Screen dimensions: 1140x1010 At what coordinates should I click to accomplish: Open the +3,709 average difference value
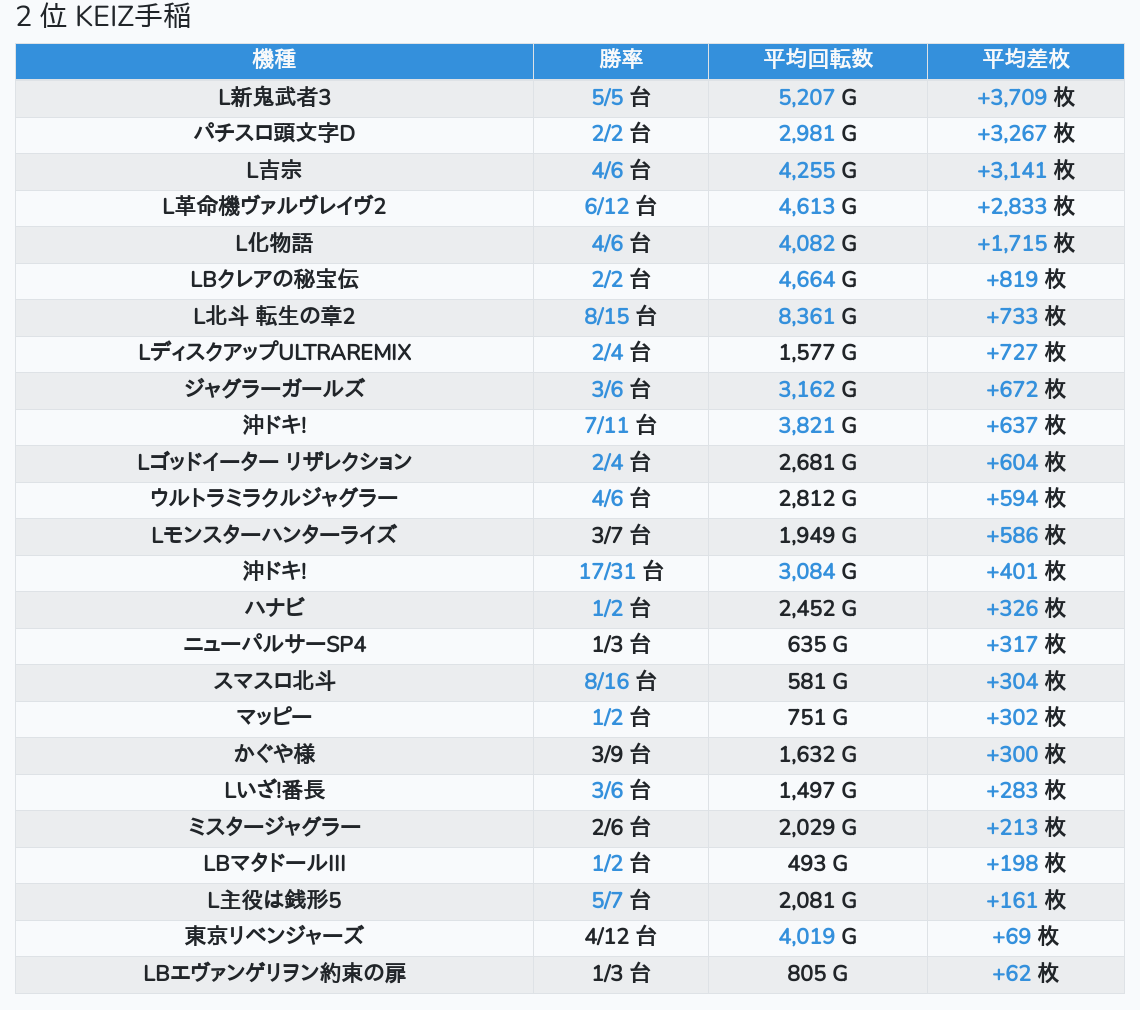pyautogui.click(x=1011, y=98)
